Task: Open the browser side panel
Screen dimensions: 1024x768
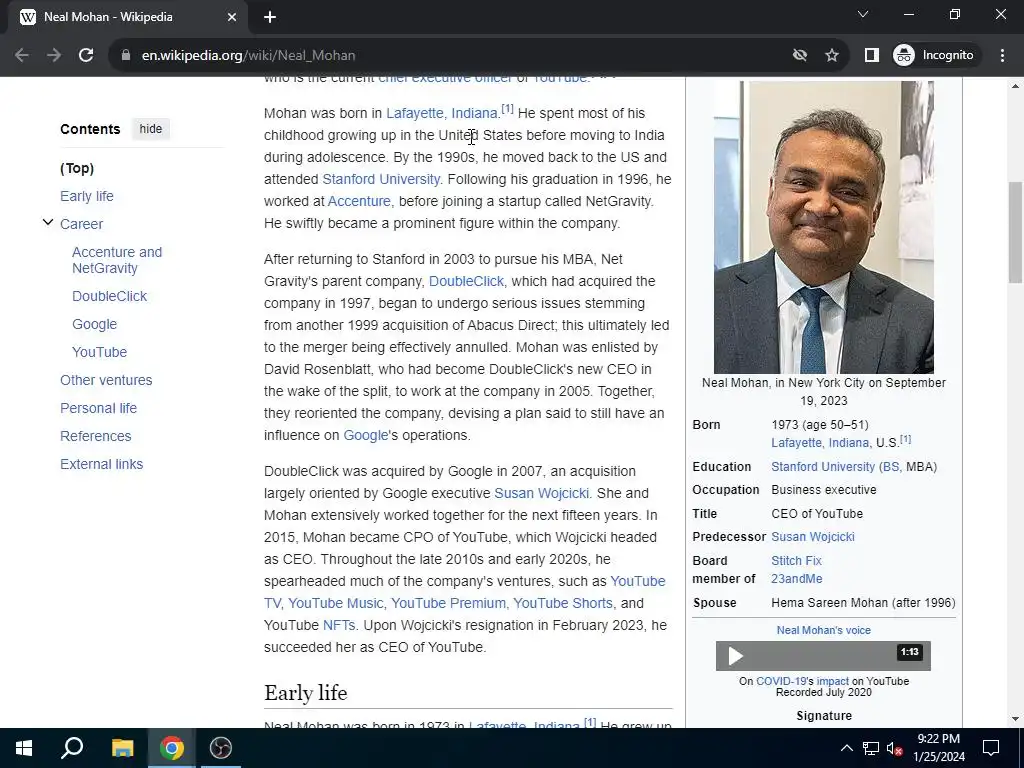Action: (872, 56)
